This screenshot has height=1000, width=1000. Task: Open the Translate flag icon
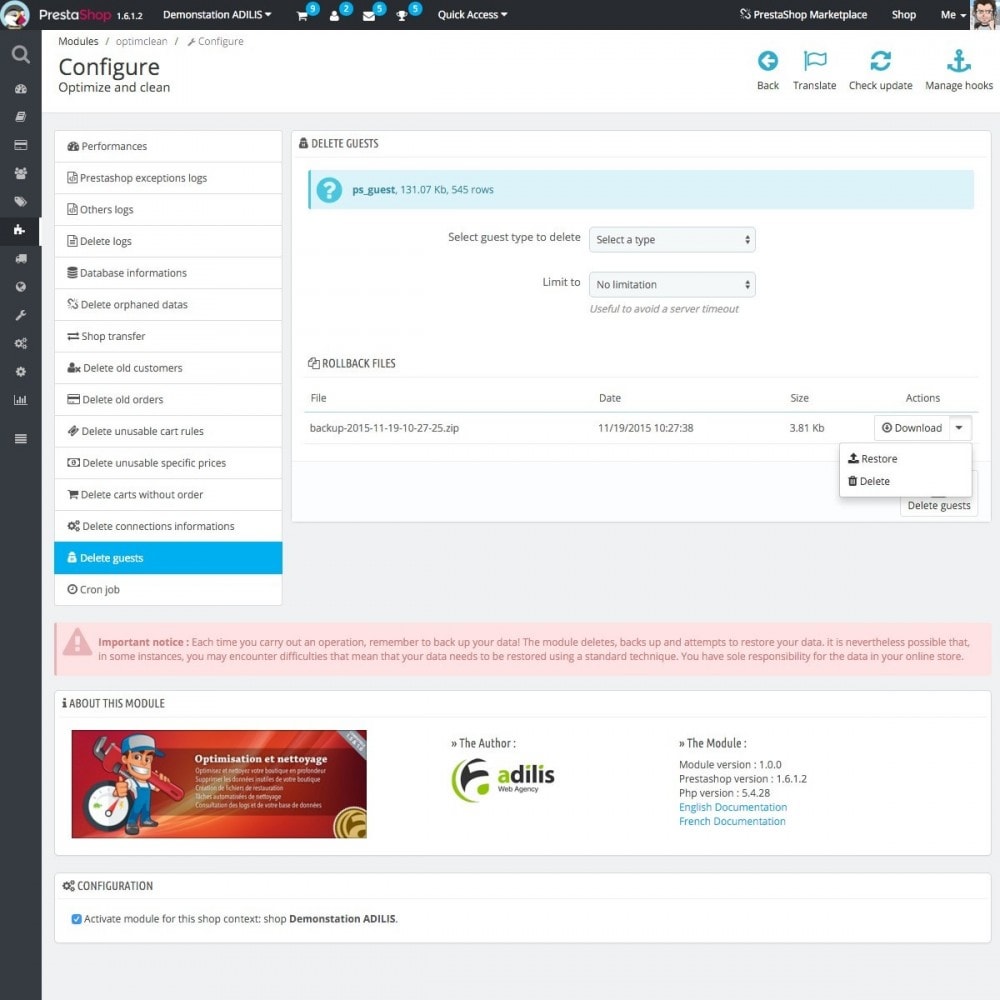click(x=814, y=61)
